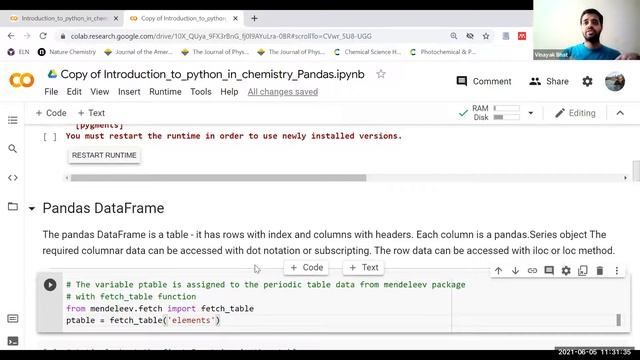Collapse the header with chevron

click(x=620, y=113)
